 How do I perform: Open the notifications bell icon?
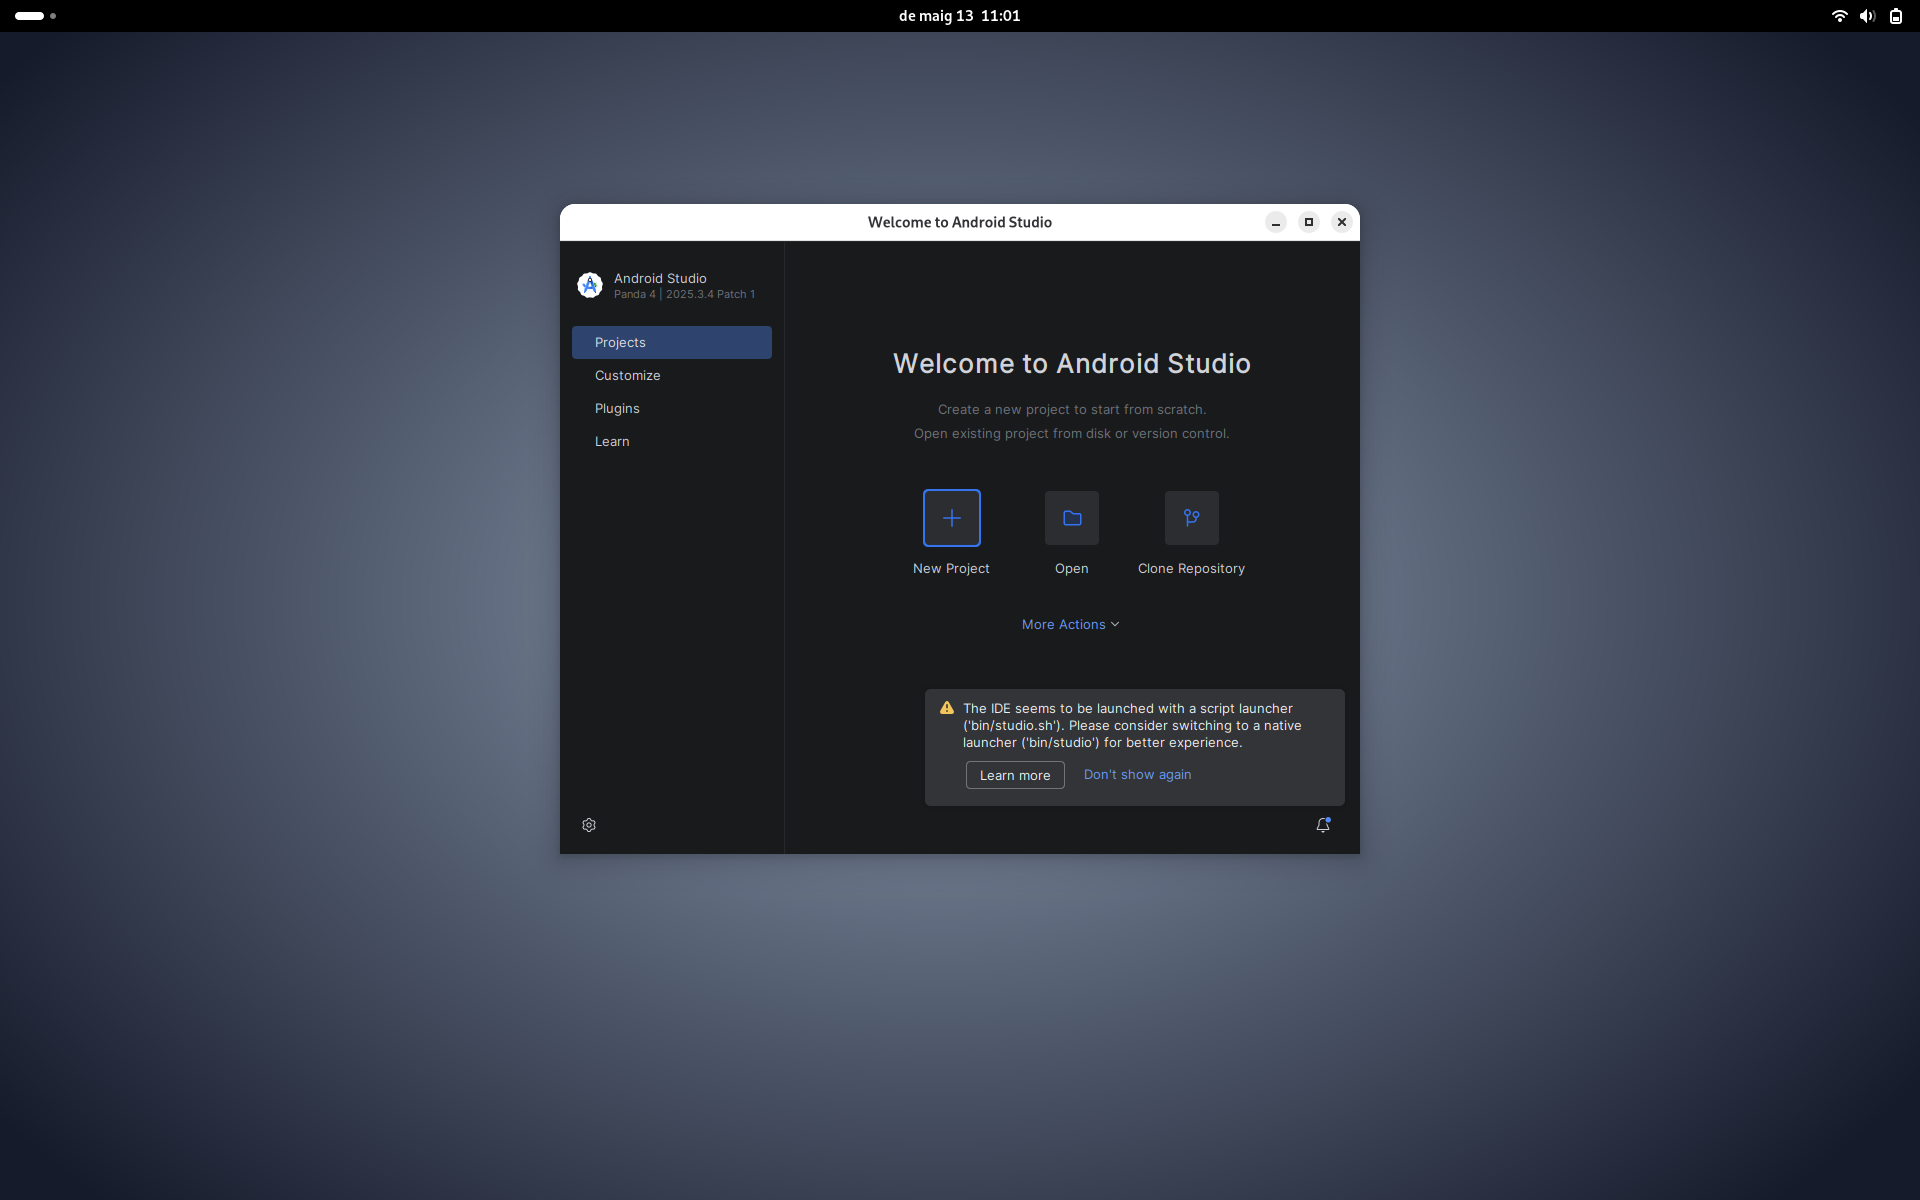(x=1323, y=825)
